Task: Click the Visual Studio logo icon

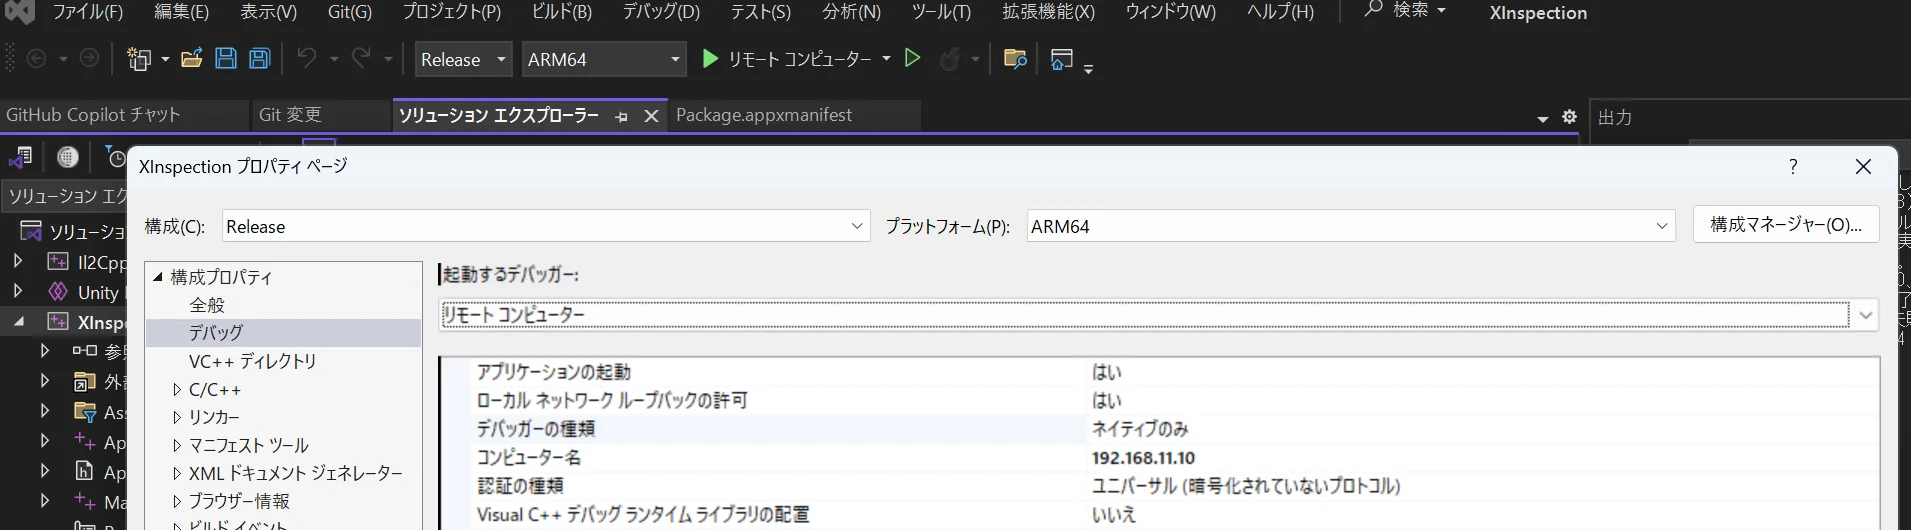Action: coord(20,12)
